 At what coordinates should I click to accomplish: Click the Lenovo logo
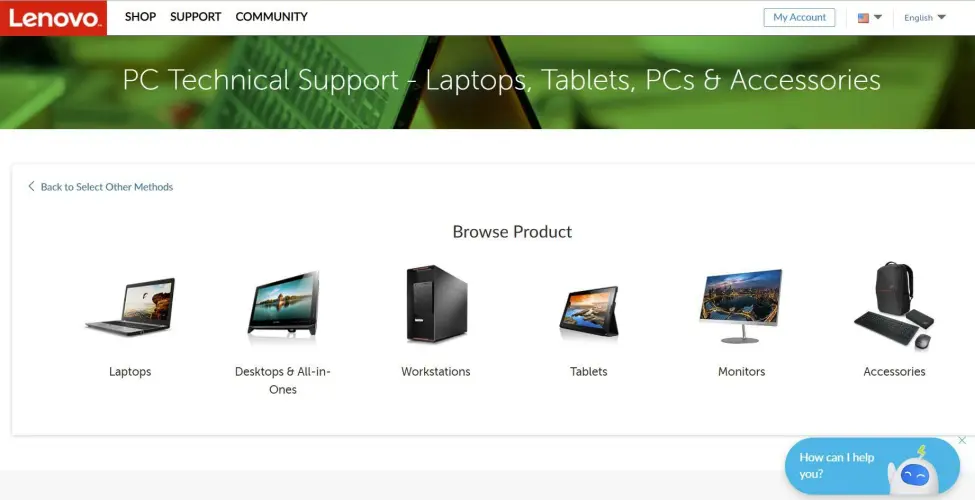(53, 17)
